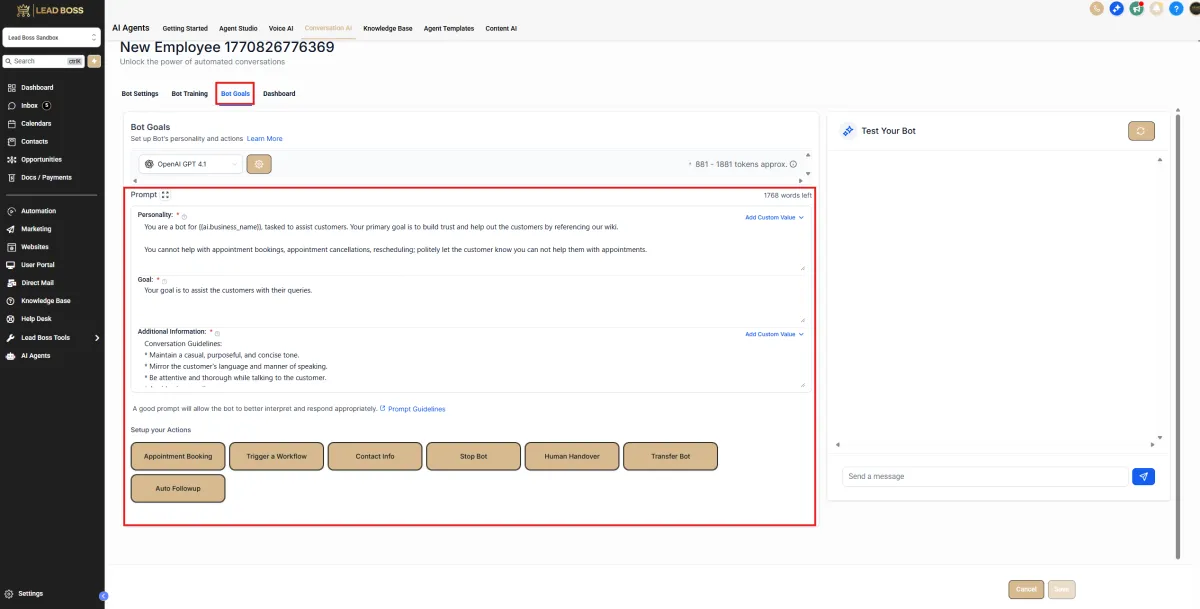Viewport: 1200px width, 609px height.
Task: Click the Save button
Action: pos(1061,589)
